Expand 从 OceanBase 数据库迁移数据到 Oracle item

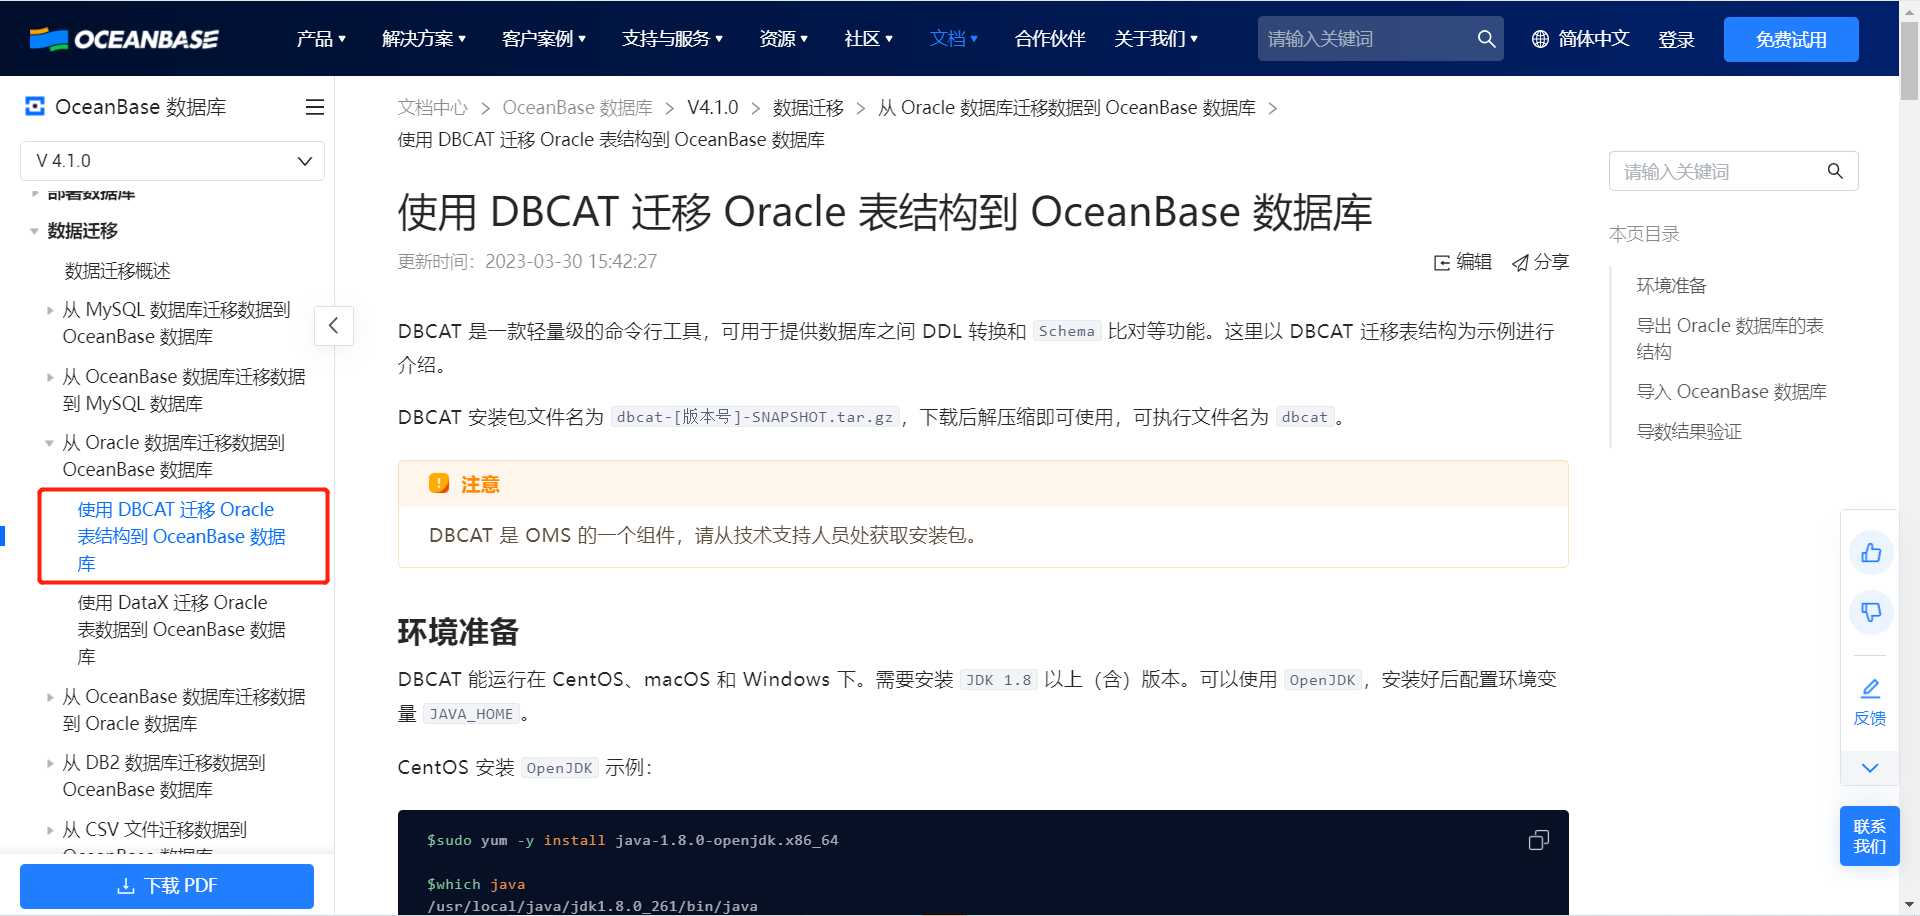tap(50, 697)
